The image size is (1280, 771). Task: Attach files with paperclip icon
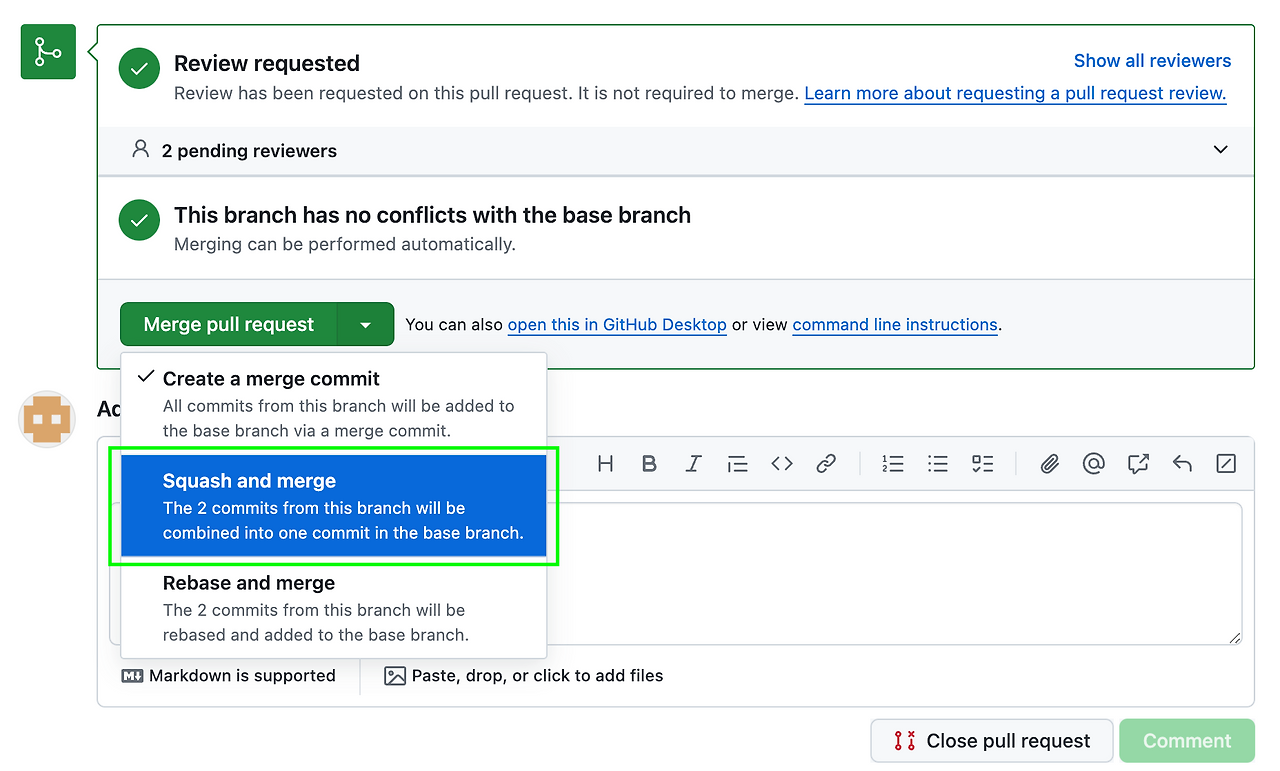pyautogui.click(x=1049, y=464)
